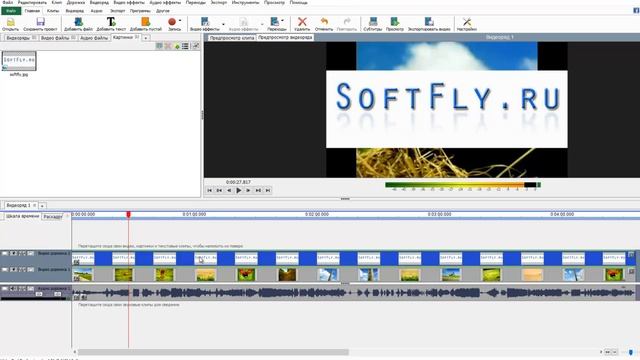Delete selection with red Удалить icon
Screen dimensions: 640x360
click(302, 22)
